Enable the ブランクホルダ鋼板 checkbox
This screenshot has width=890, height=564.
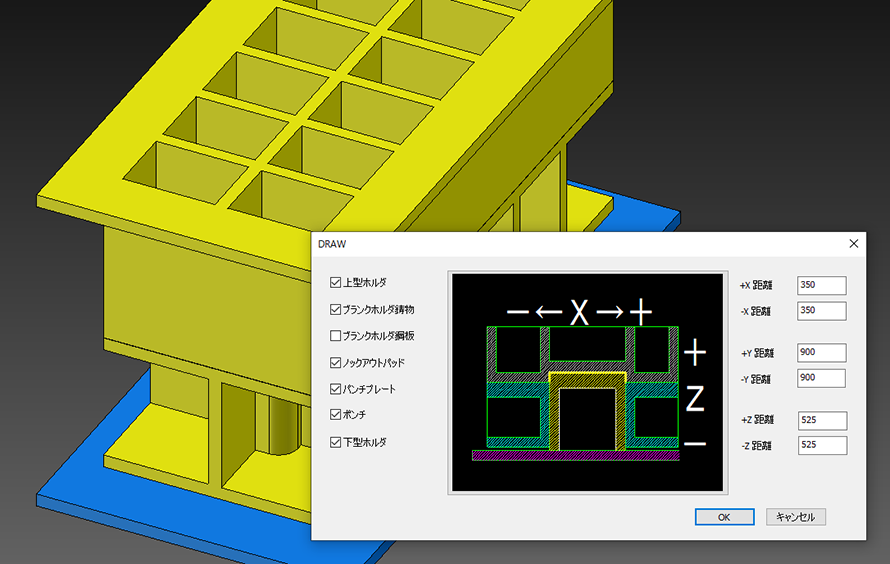coord(336,336)
